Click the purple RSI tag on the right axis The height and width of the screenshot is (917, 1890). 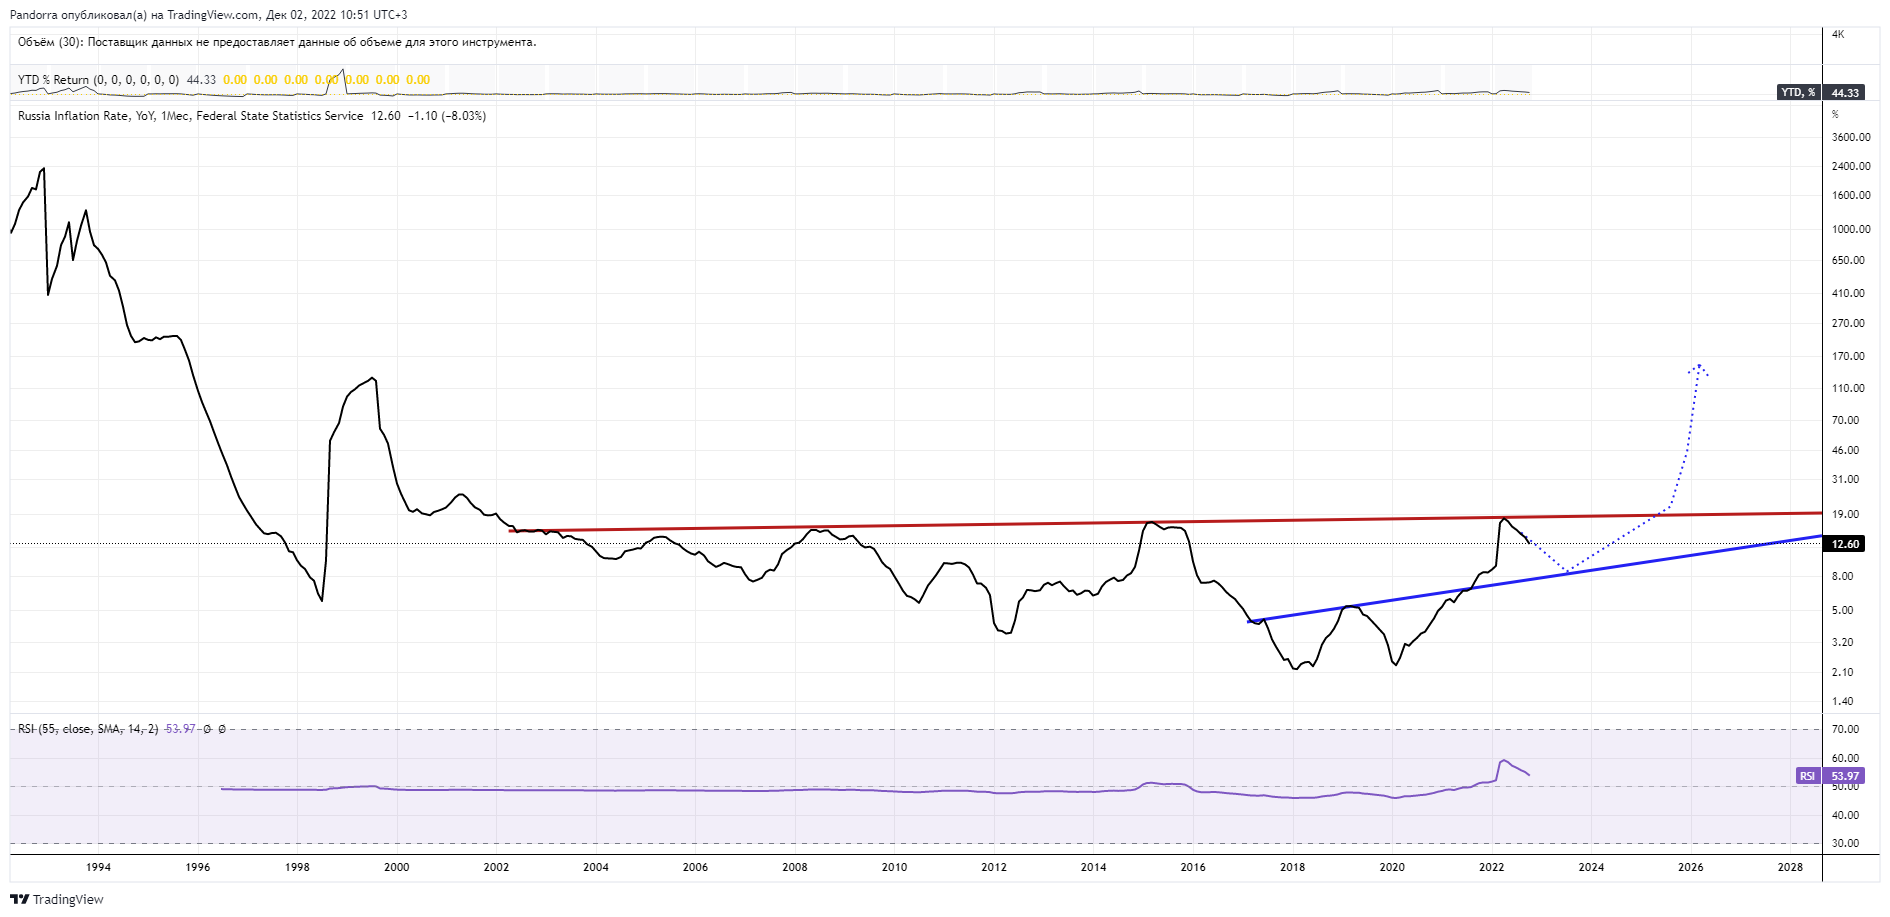pos(1807,776)
